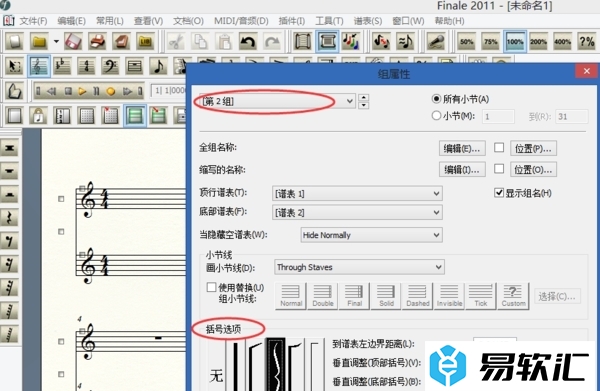Viewport: 600px width, 391px height.
Task: Set zoom to 75%
Action: click(491, 41)
